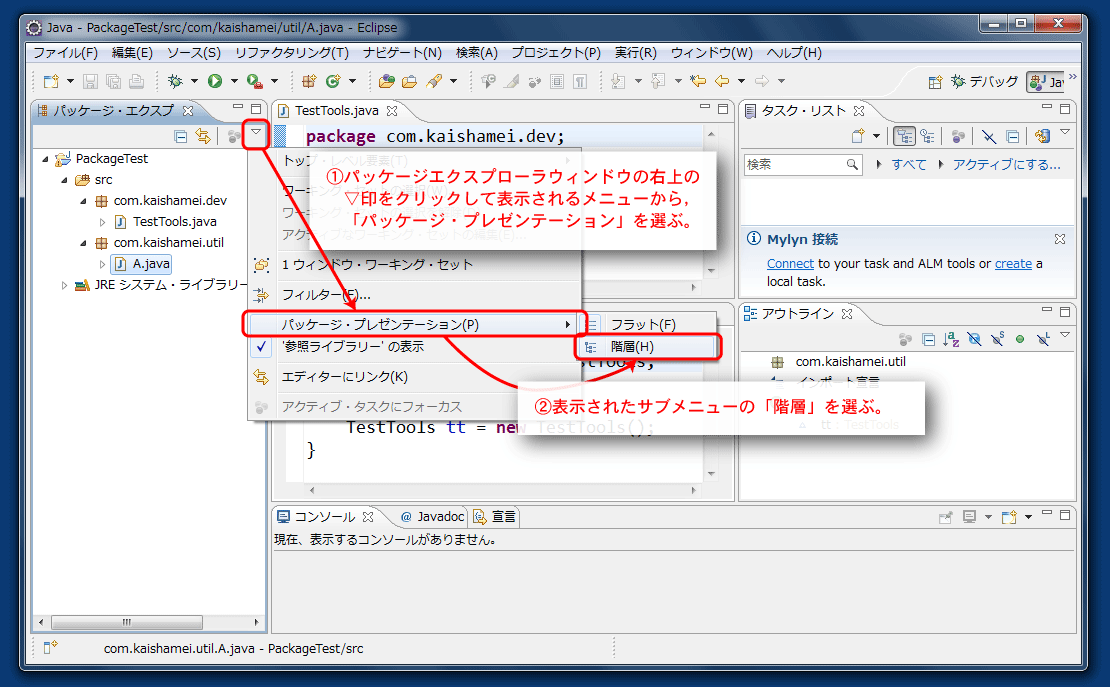Switch to the Javadoc tab
Screen dimensions: 1110x687
click(x=432, y=517)
